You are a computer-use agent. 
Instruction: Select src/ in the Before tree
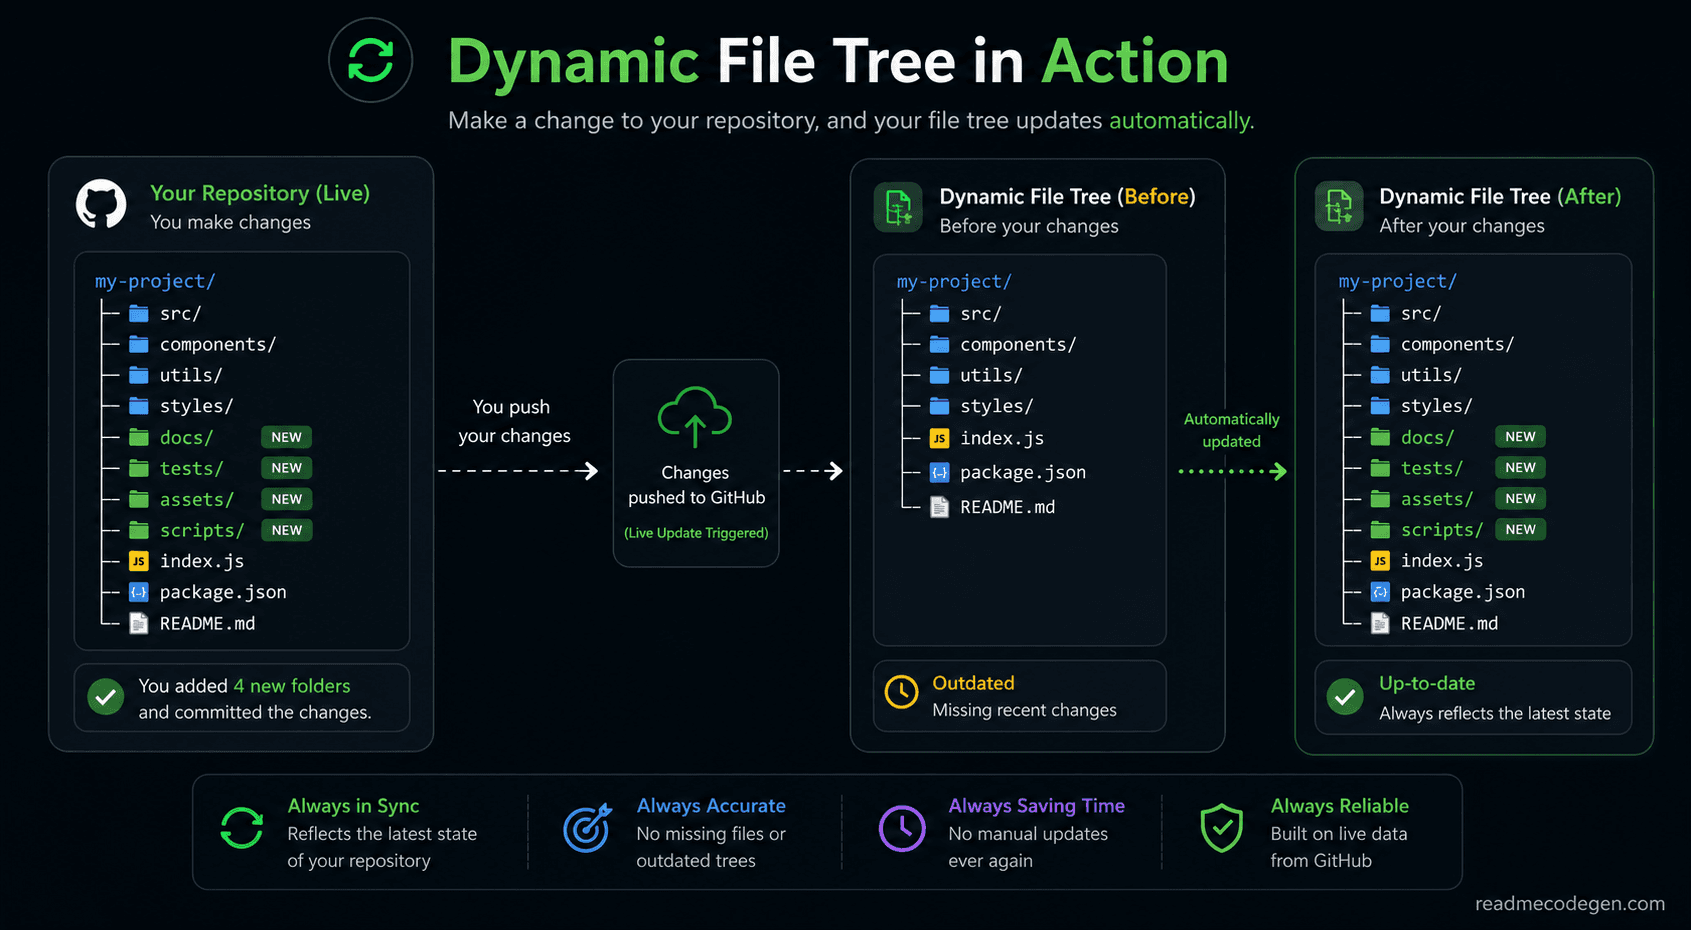[981, 314]
